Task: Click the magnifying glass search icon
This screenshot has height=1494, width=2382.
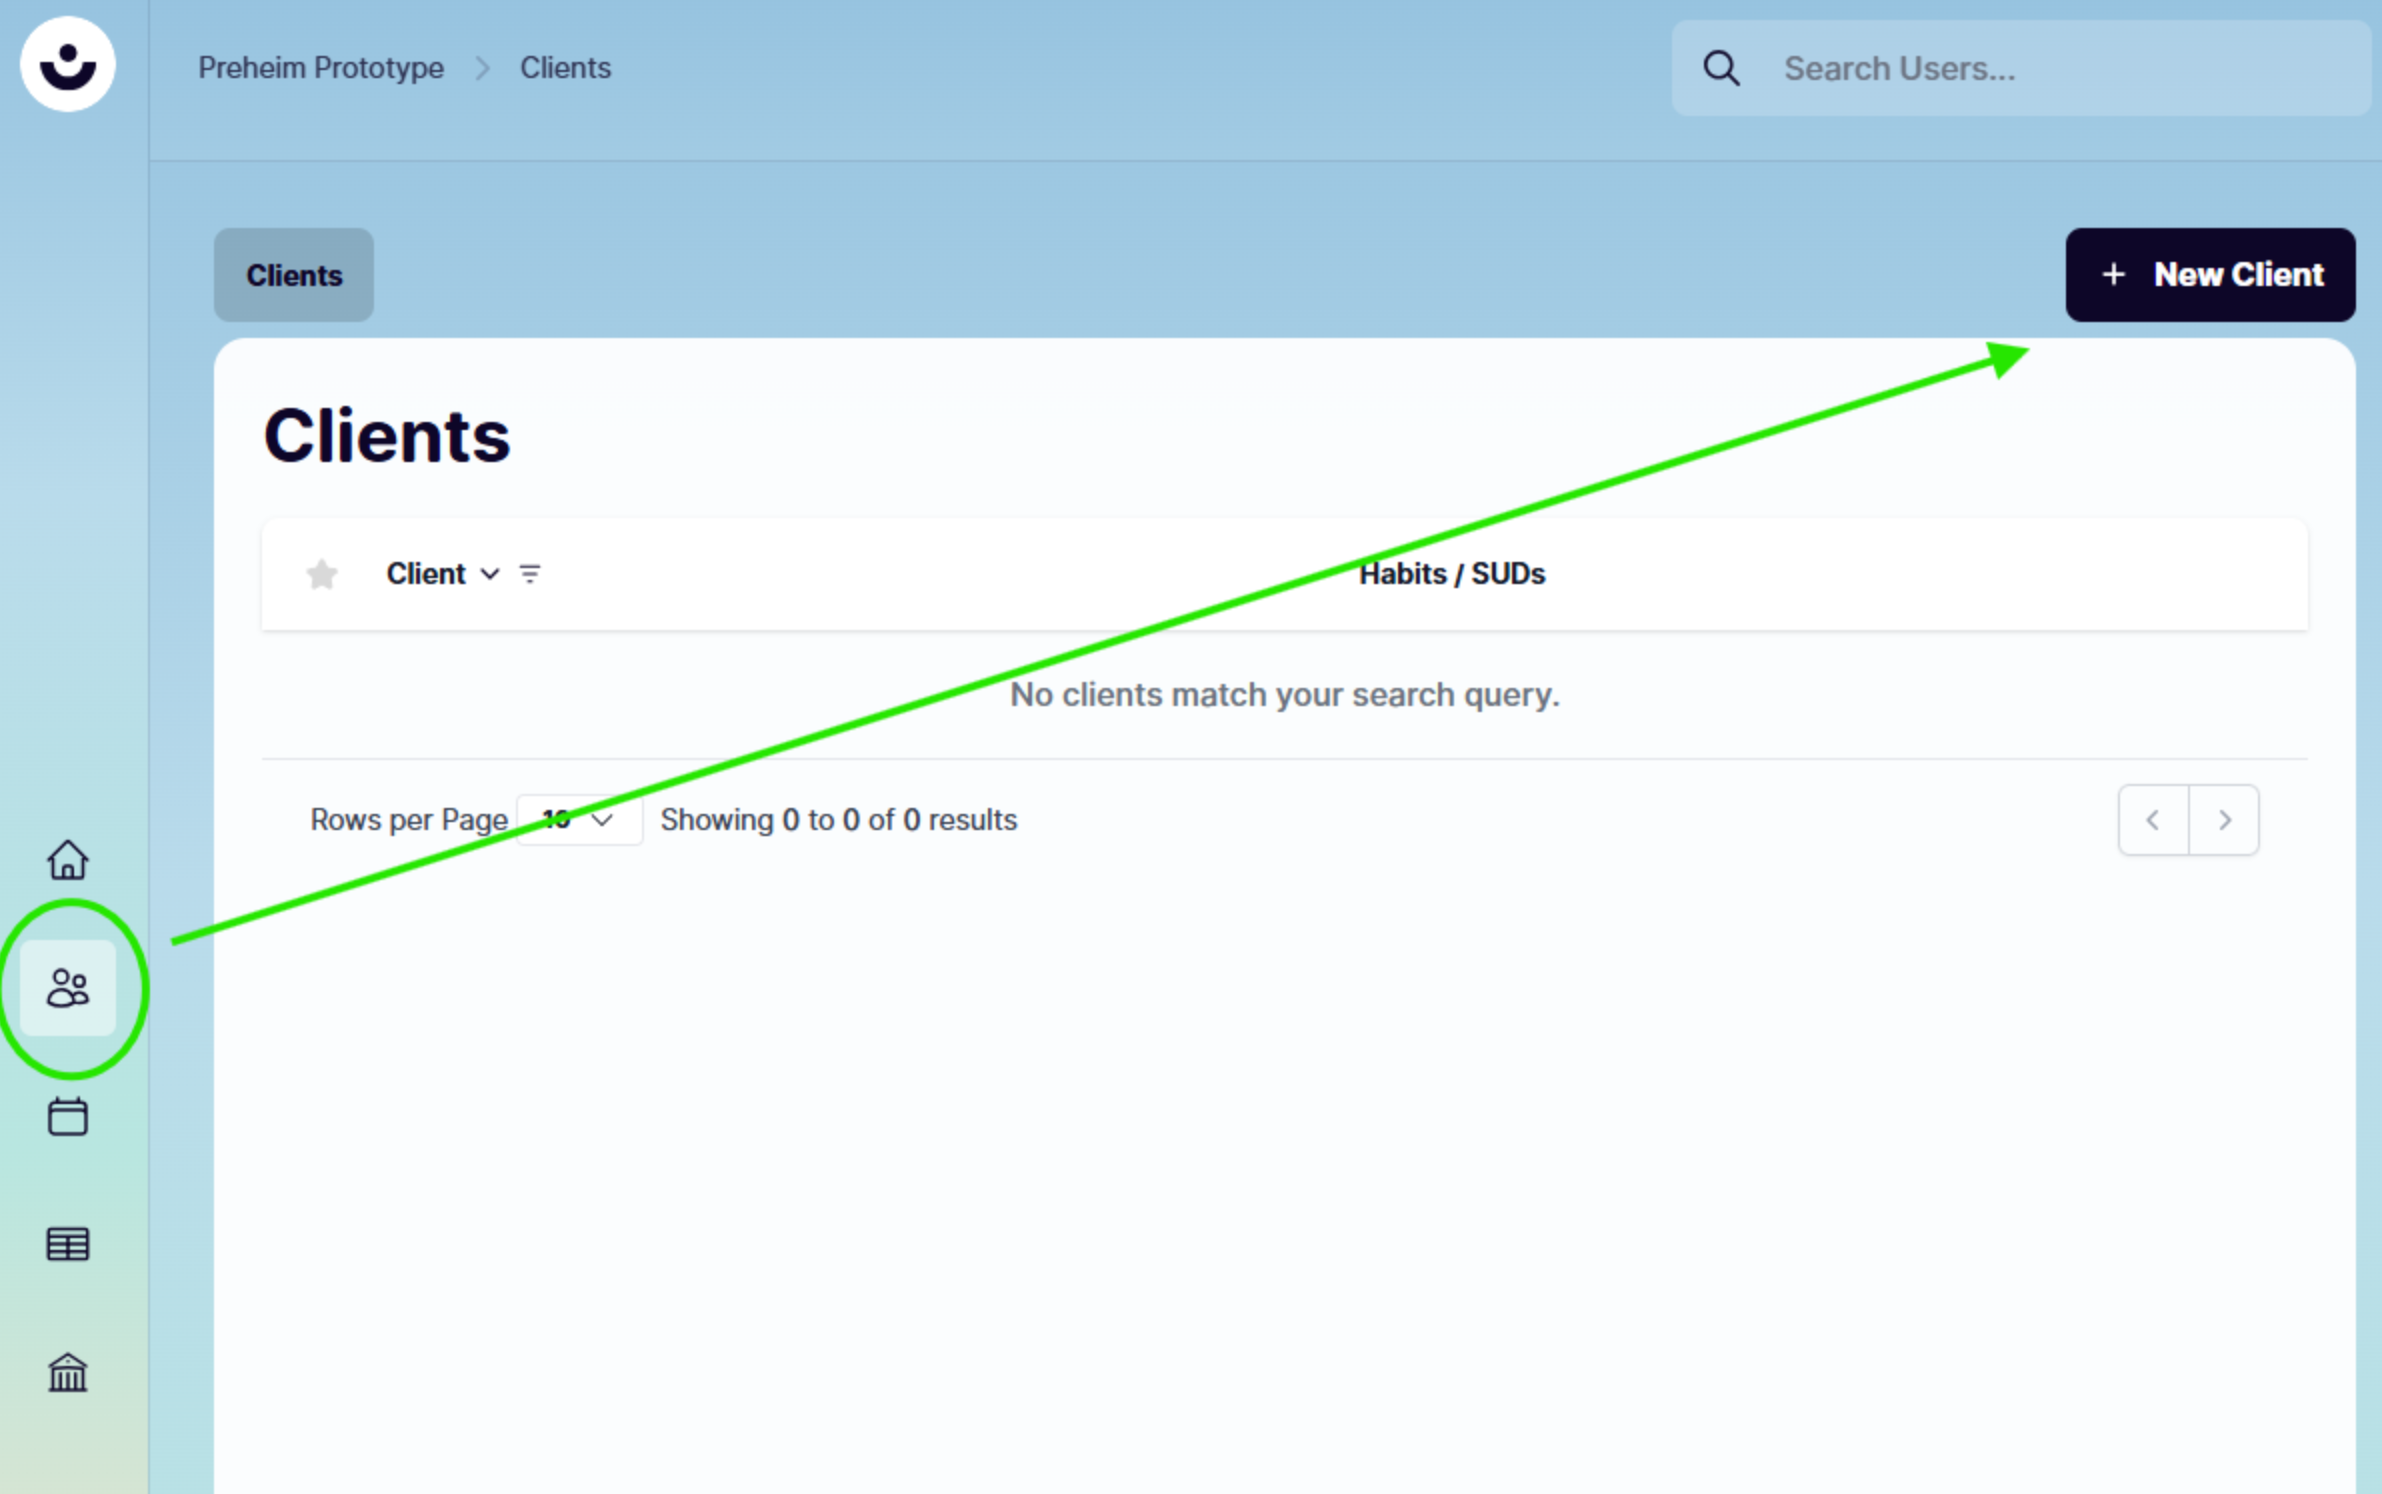Action: point(1721,69)
